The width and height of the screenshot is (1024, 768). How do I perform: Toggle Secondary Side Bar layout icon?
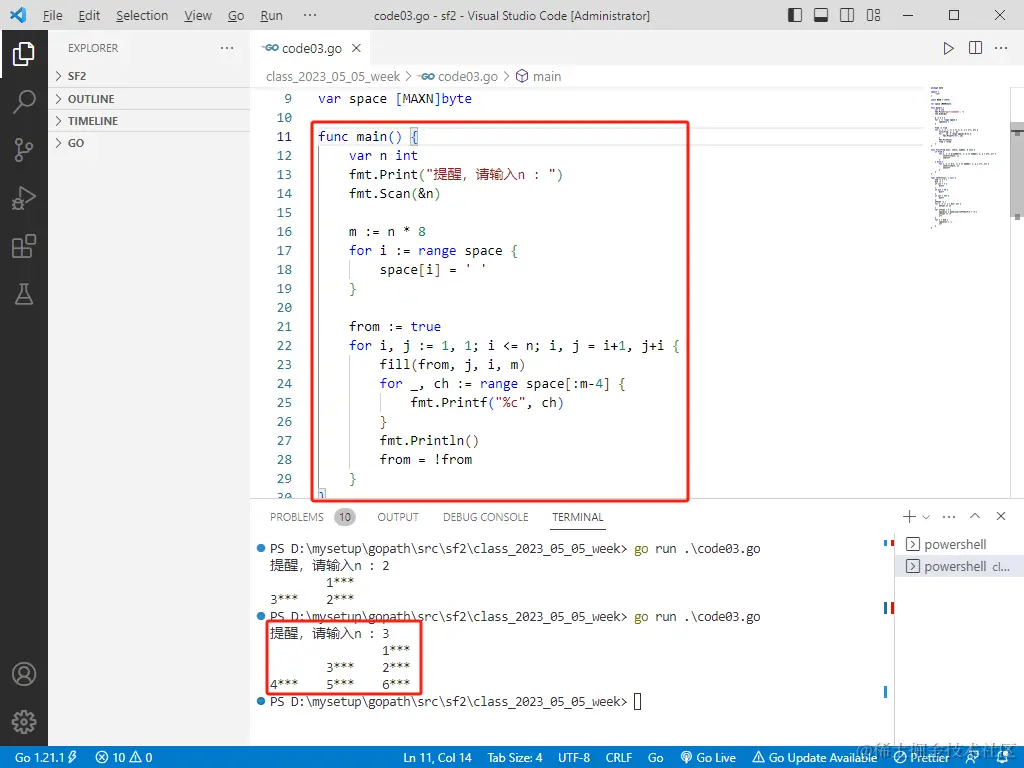(x=847, y=15)
